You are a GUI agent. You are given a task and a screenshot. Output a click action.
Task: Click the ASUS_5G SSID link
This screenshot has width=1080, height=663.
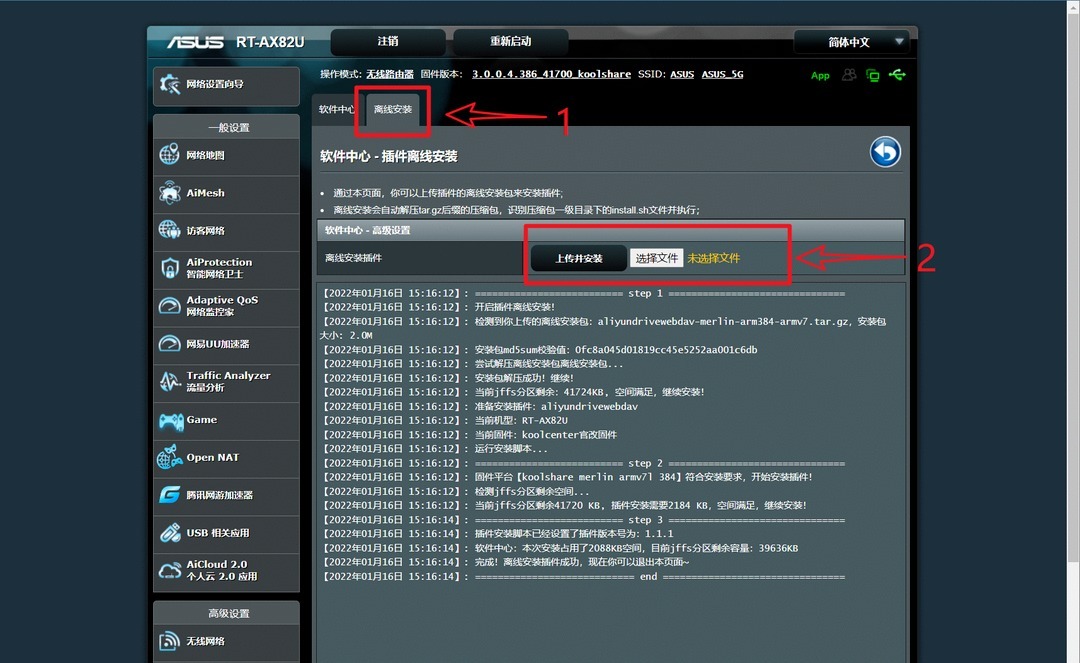pos(722,74)
